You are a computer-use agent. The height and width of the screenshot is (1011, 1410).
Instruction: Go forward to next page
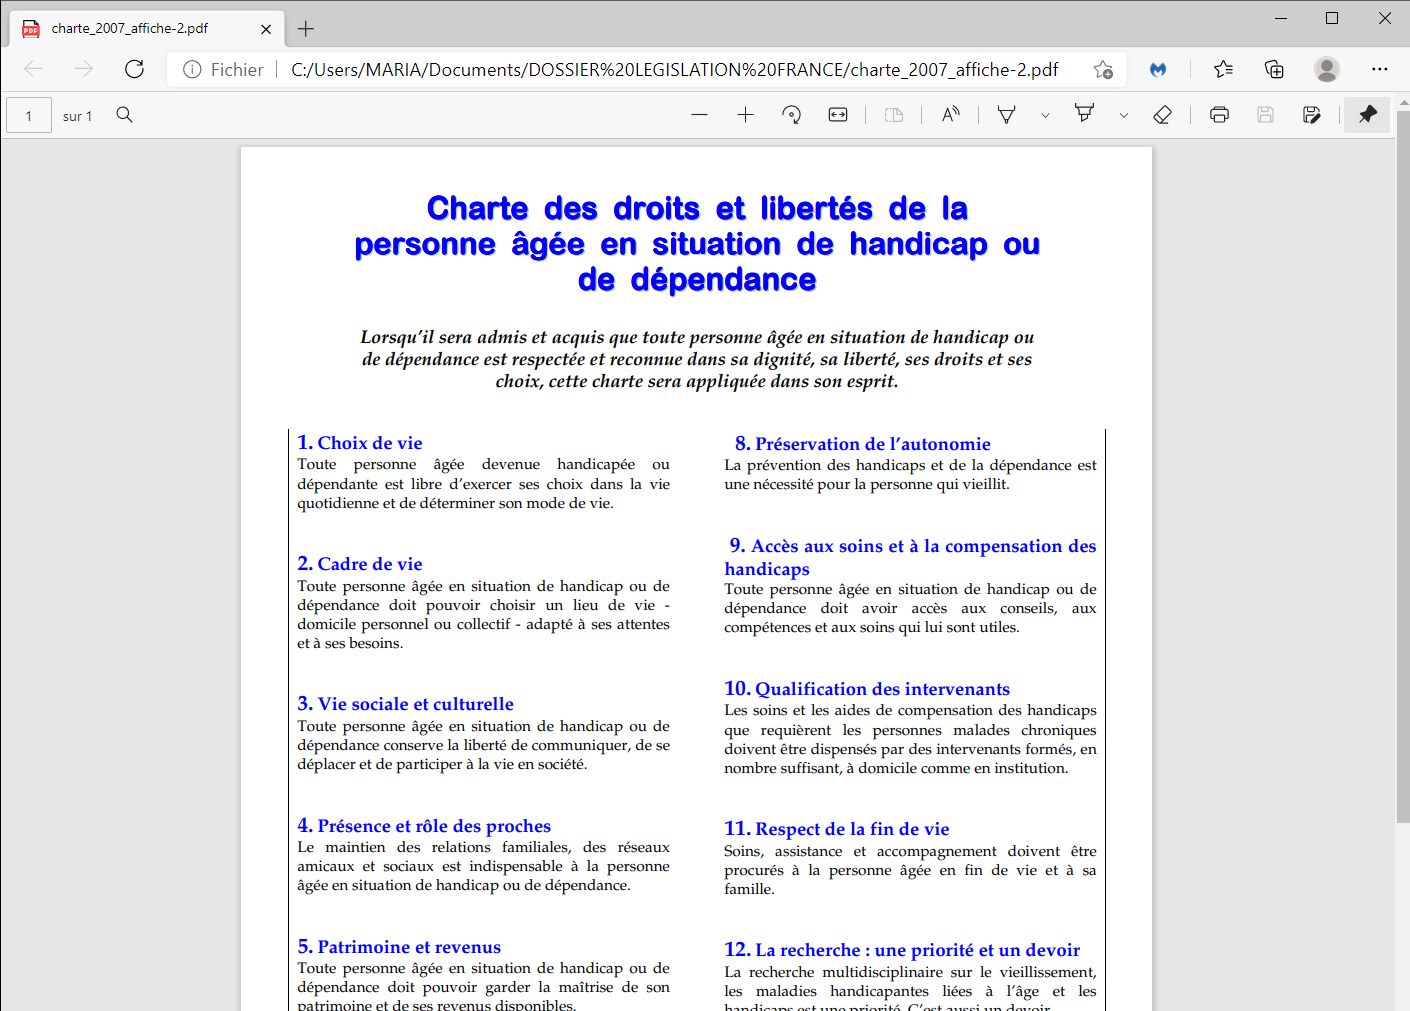click(x=84, y=69)
